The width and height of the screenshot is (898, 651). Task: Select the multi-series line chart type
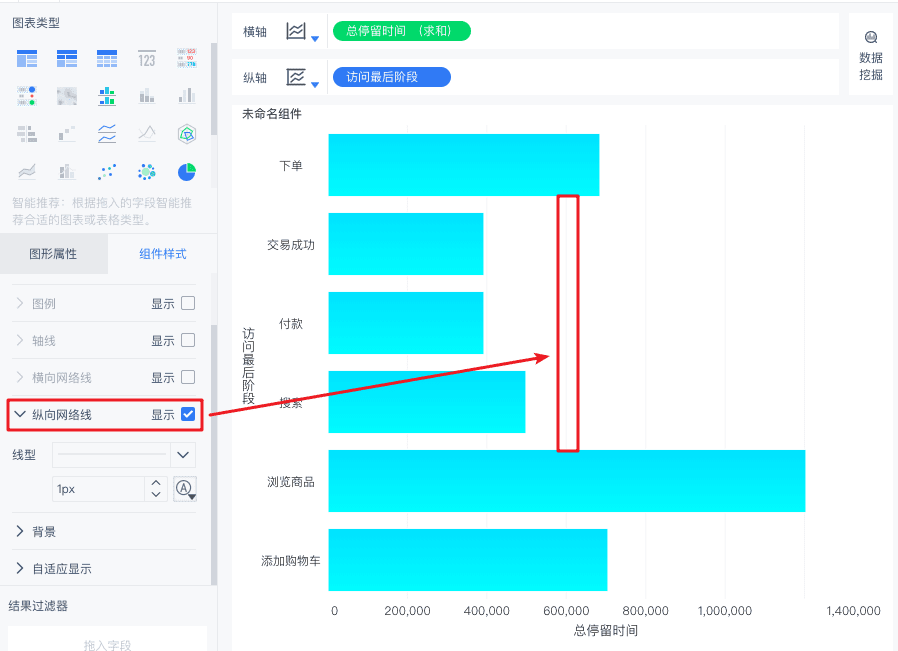point(147,133)
